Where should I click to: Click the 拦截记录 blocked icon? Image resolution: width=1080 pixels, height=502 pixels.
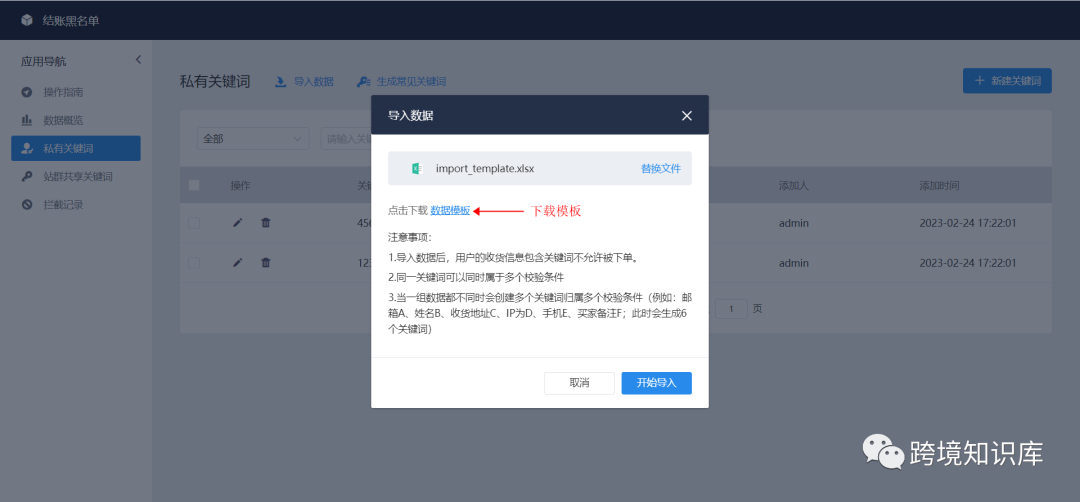pos(27,205)
